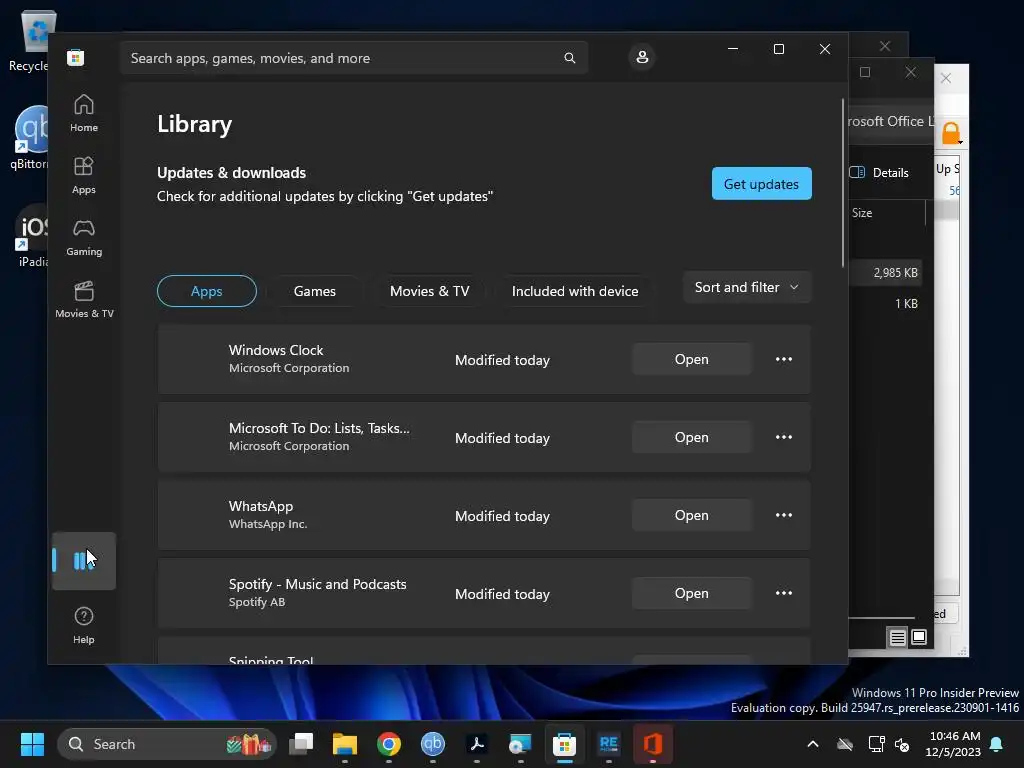Open more options for WhatsApp
The height and width of the screenshot is (768, 1024).
point(784,515)
